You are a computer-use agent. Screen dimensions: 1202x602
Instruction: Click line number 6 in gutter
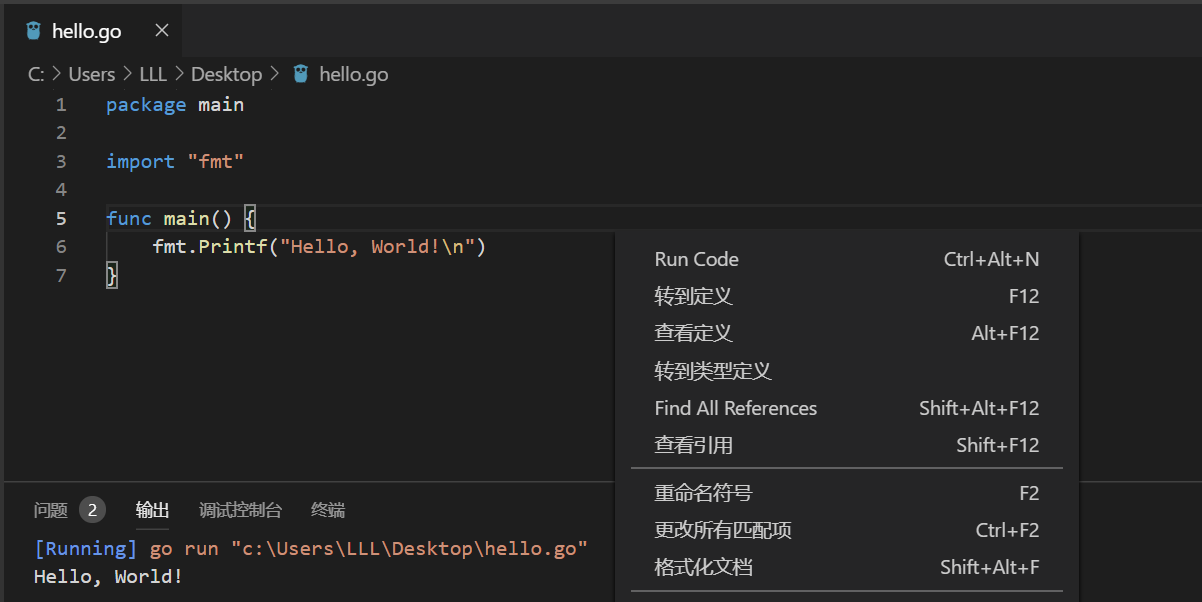tap(61, 246)
